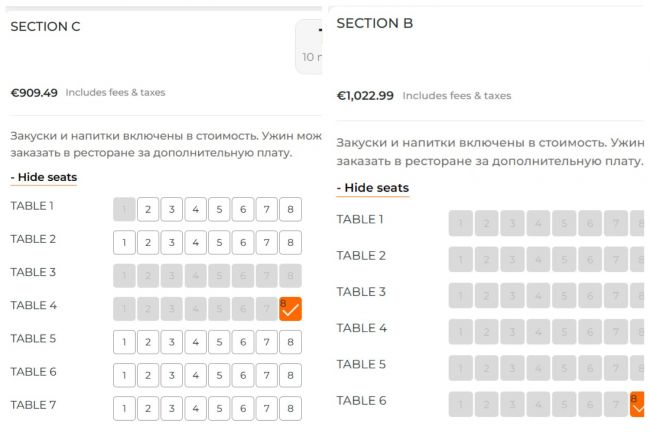Choose seat 1 at Table 2 in Section C
This screenshot has width=650, height=433.
click(124, 243)
